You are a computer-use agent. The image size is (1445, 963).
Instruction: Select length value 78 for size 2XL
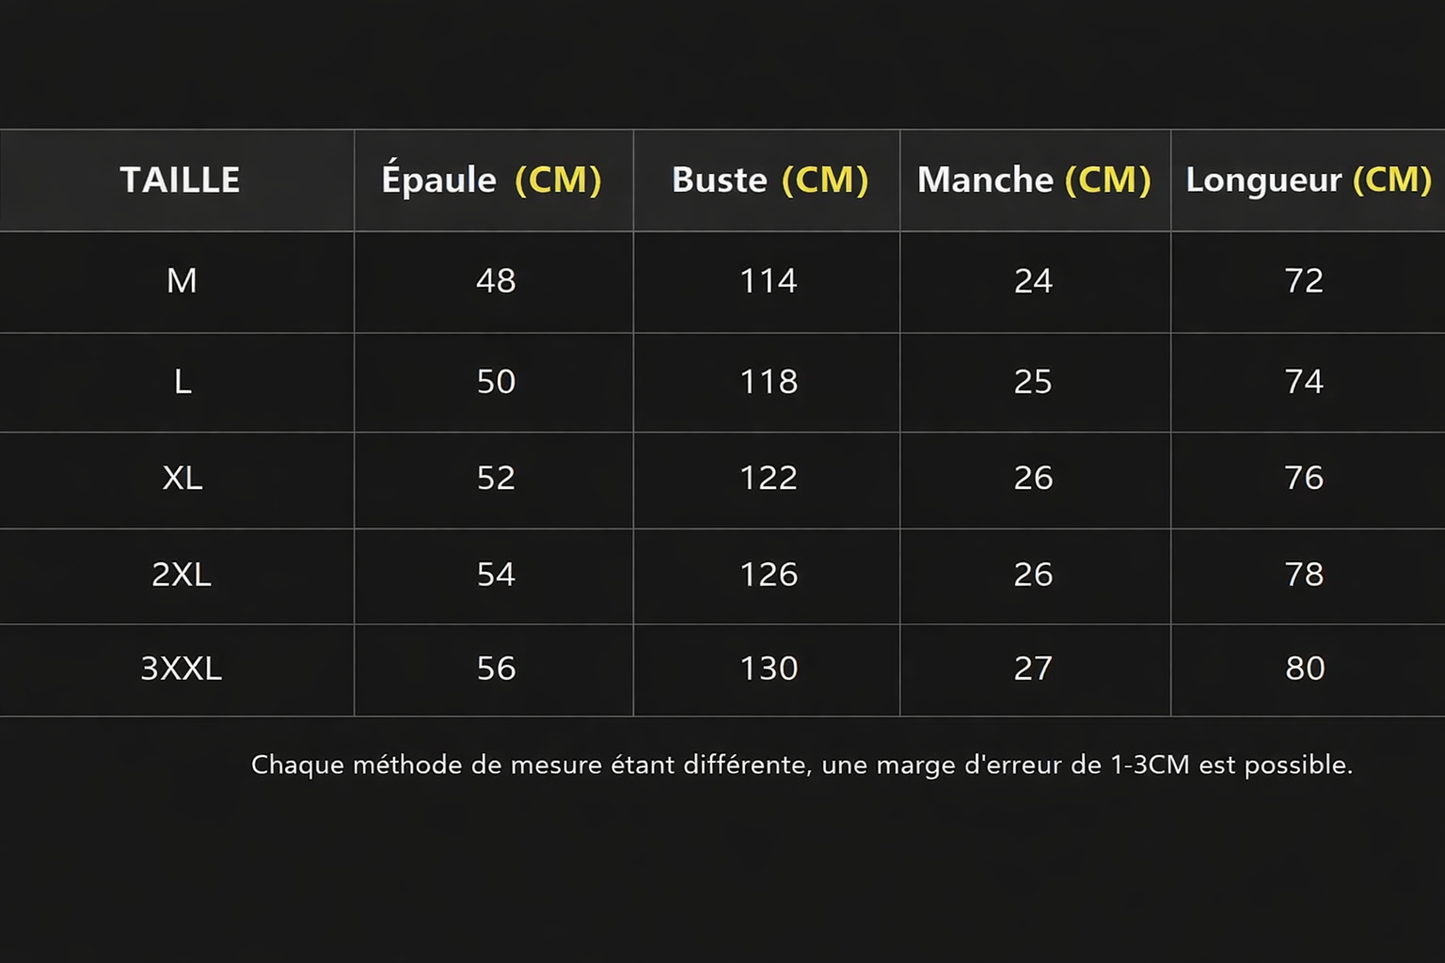1304,575
